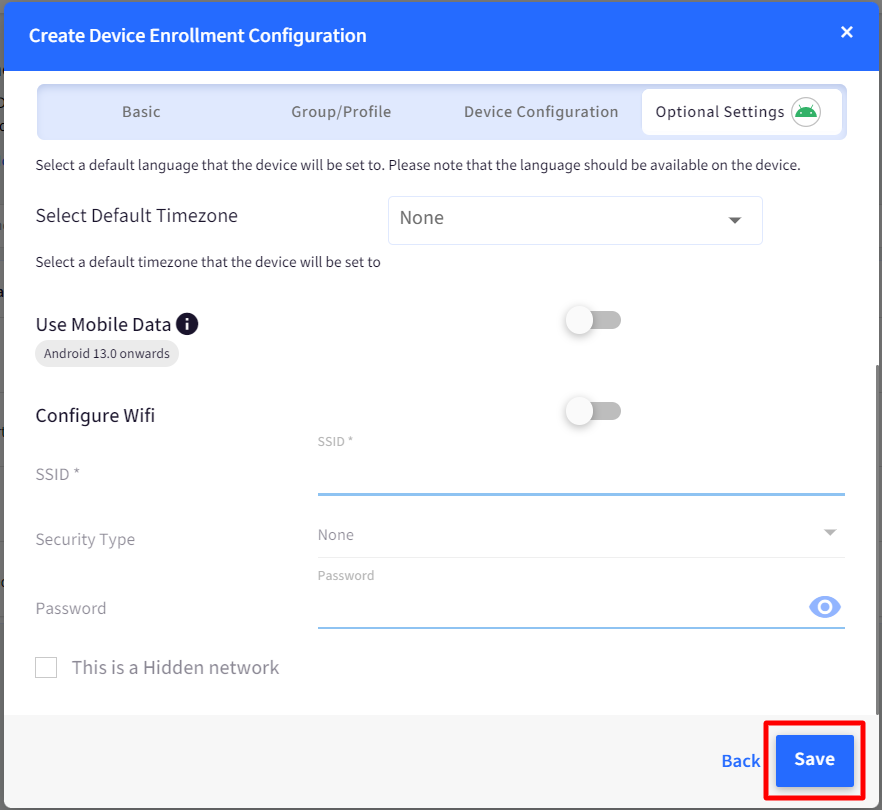Close the Create Device Enrollment Configuration dialog

(847, 32)
